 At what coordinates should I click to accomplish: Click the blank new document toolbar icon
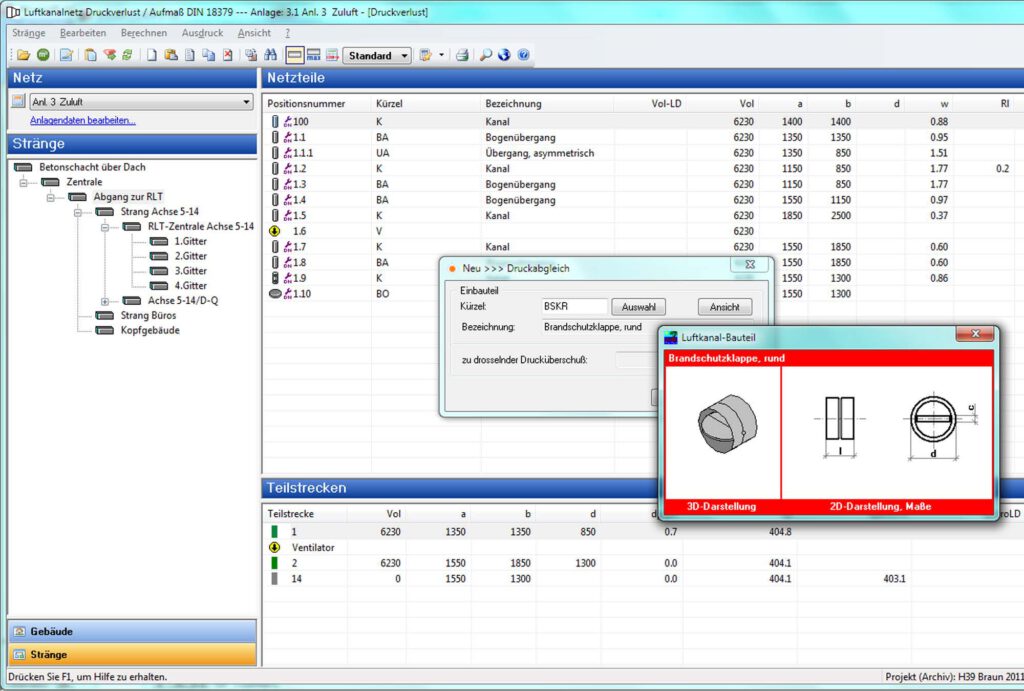click(x=152, y=56)
